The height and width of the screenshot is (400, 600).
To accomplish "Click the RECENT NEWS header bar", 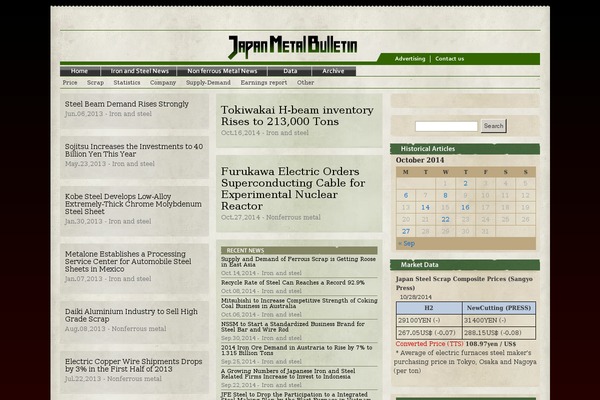I will click(299, 250).
